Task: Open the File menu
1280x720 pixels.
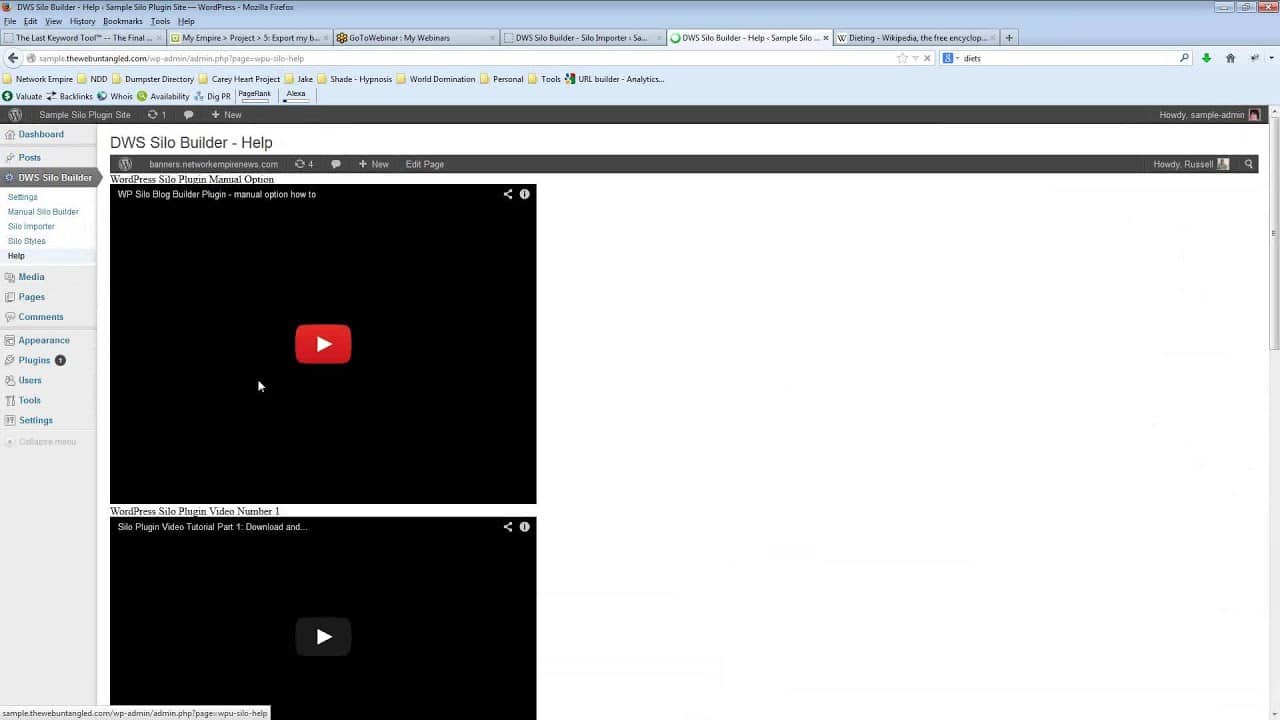Action: click(10, 21)
